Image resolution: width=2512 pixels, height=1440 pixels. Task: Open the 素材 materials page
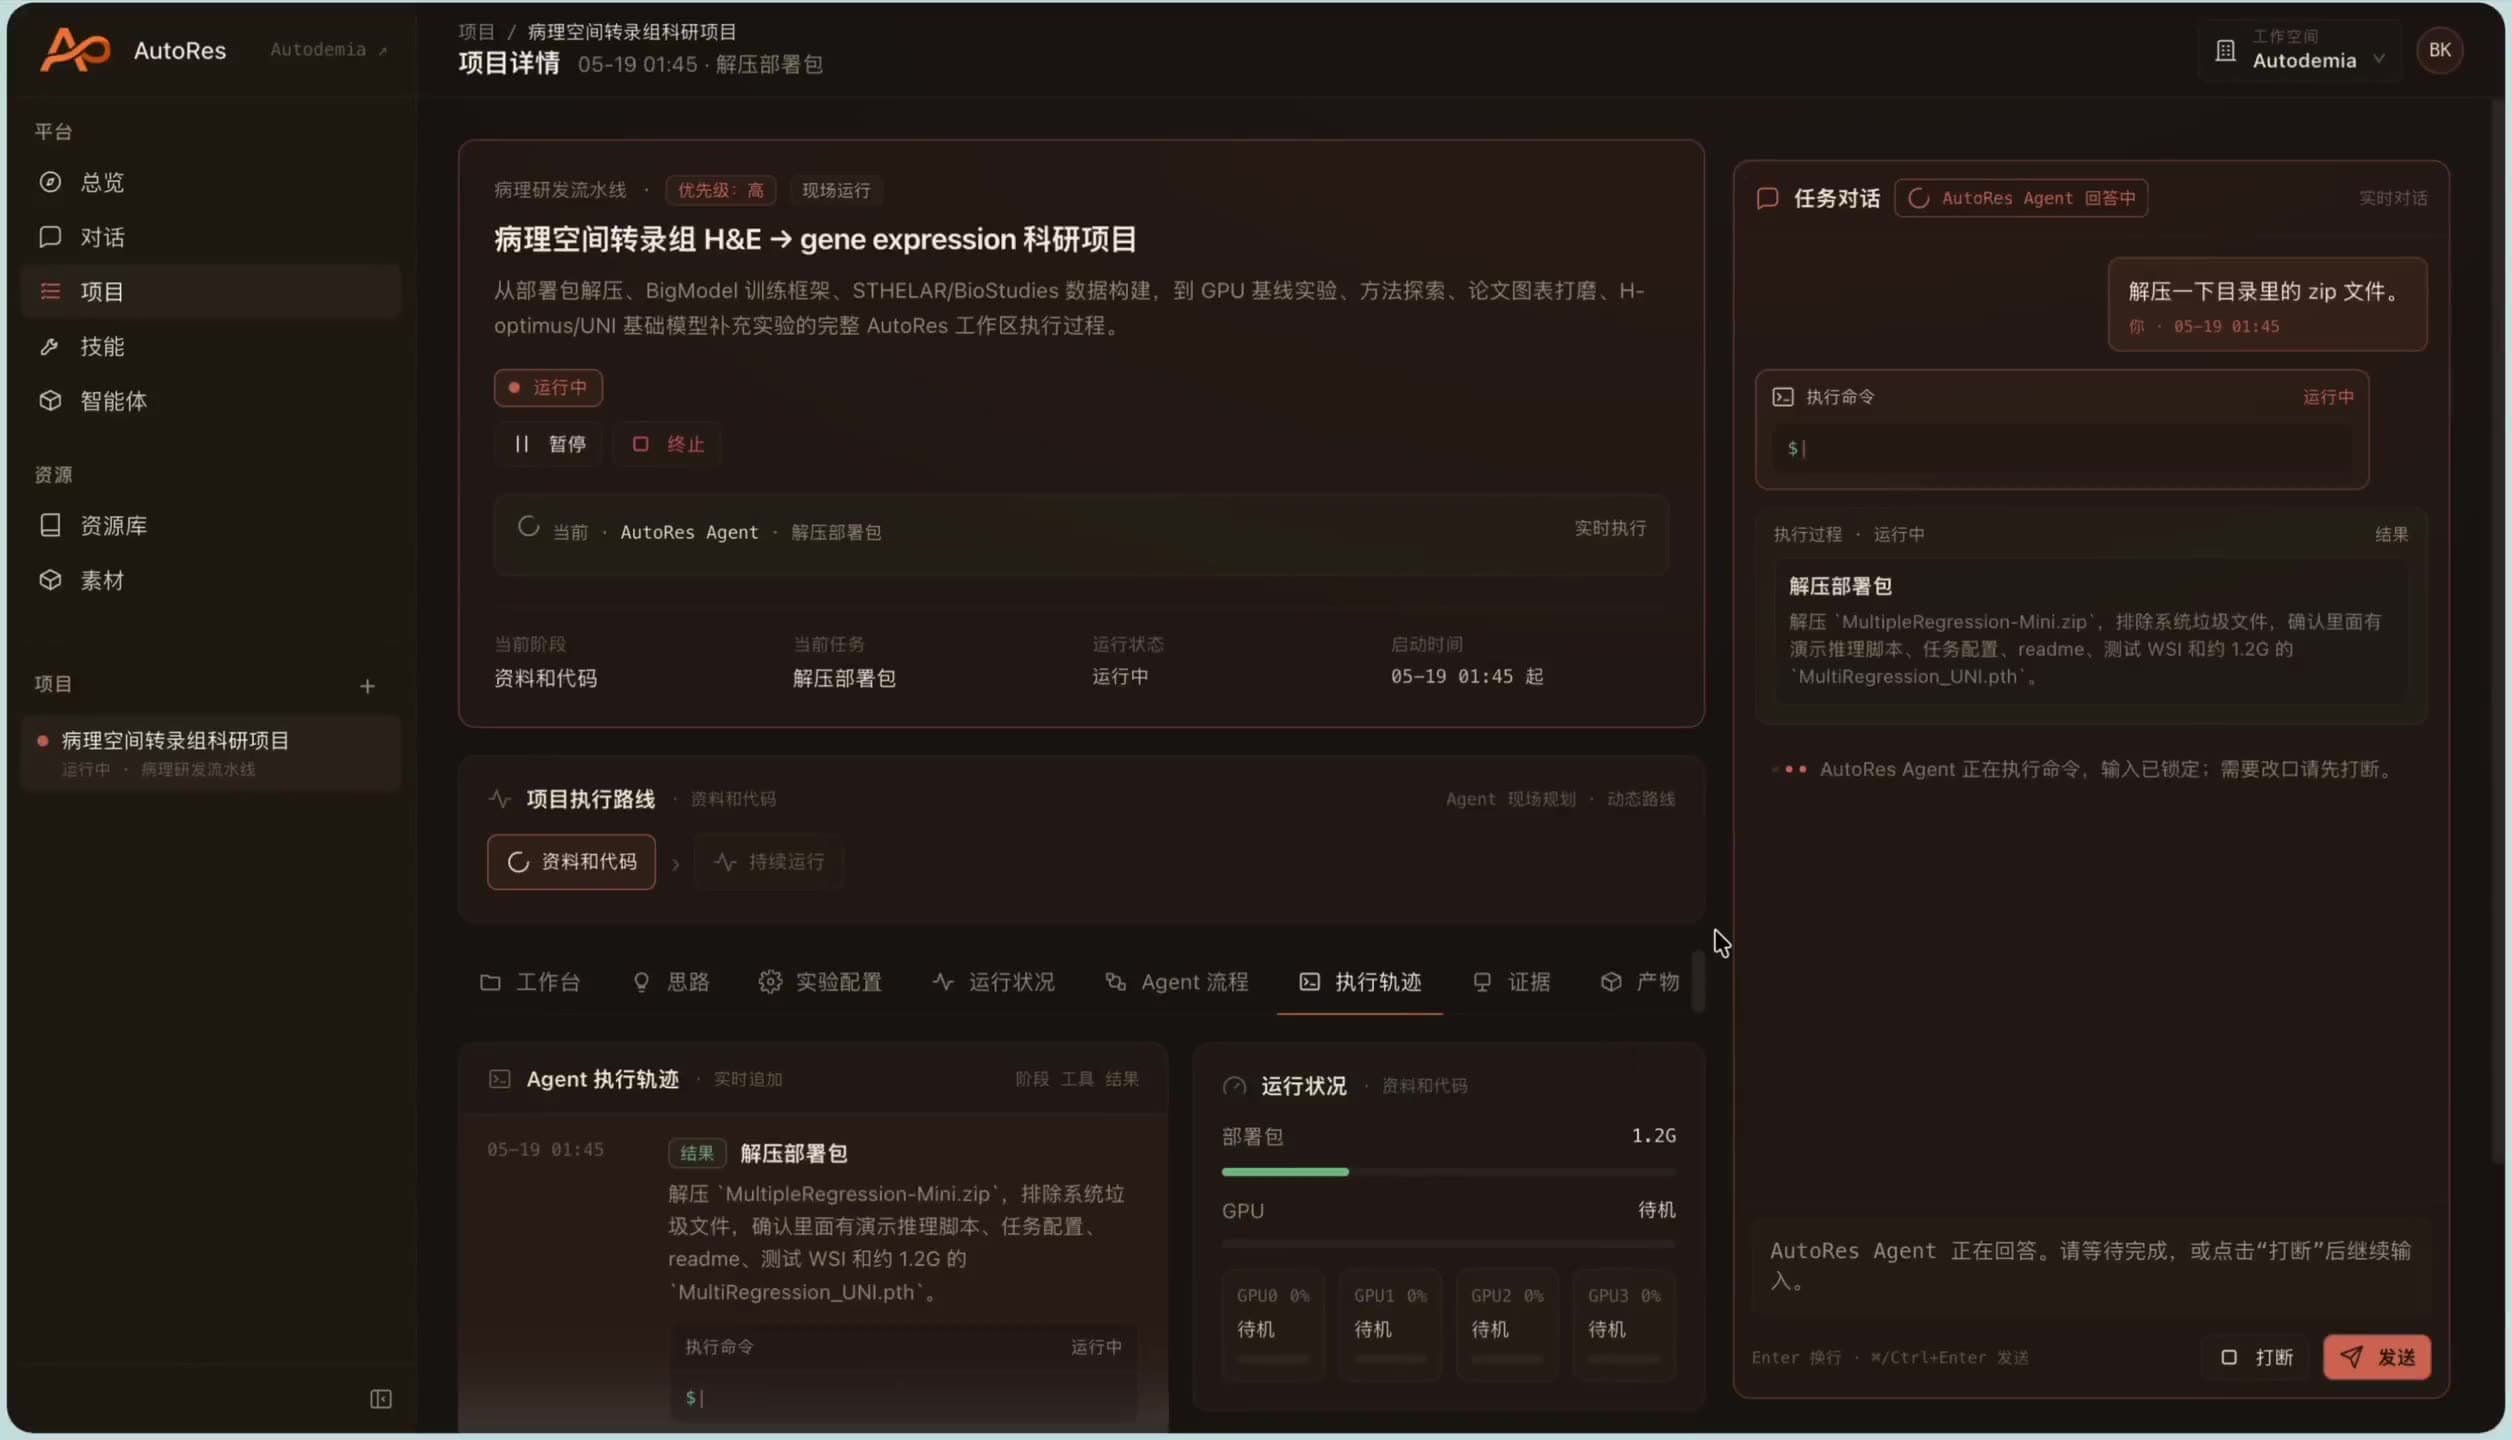[210, 580]
